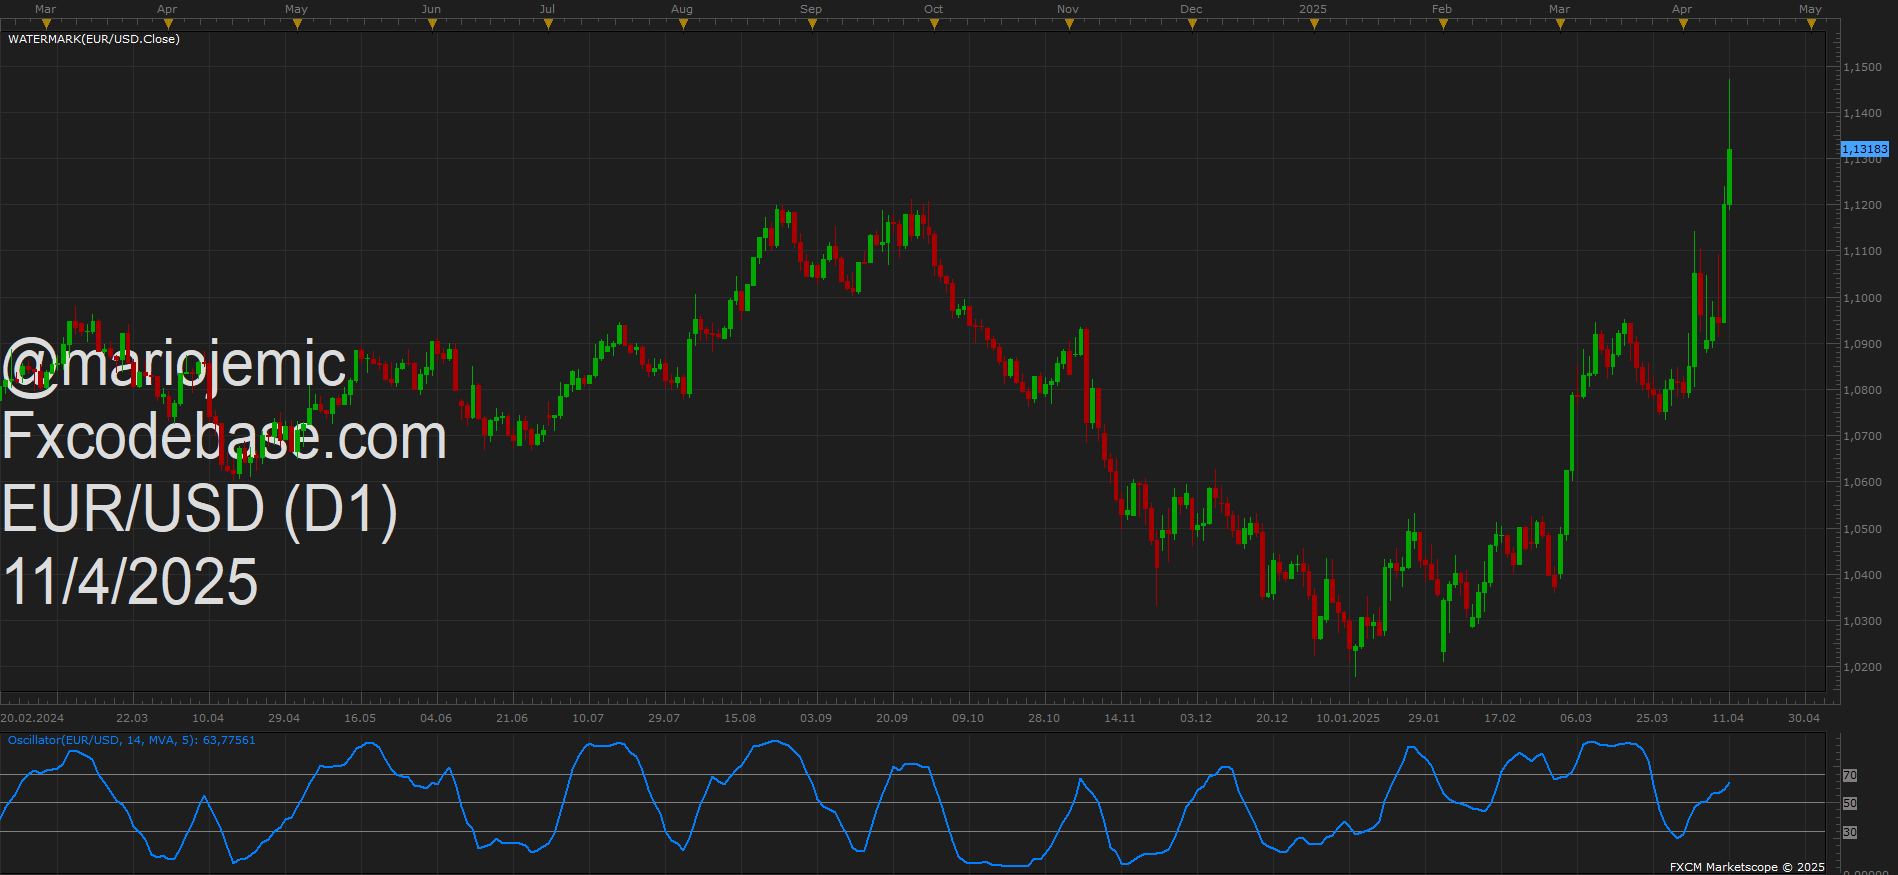This screenshot has height=875, width=1898.
Task: Click the current price tag 1,13183
Action: (1865, 149)
